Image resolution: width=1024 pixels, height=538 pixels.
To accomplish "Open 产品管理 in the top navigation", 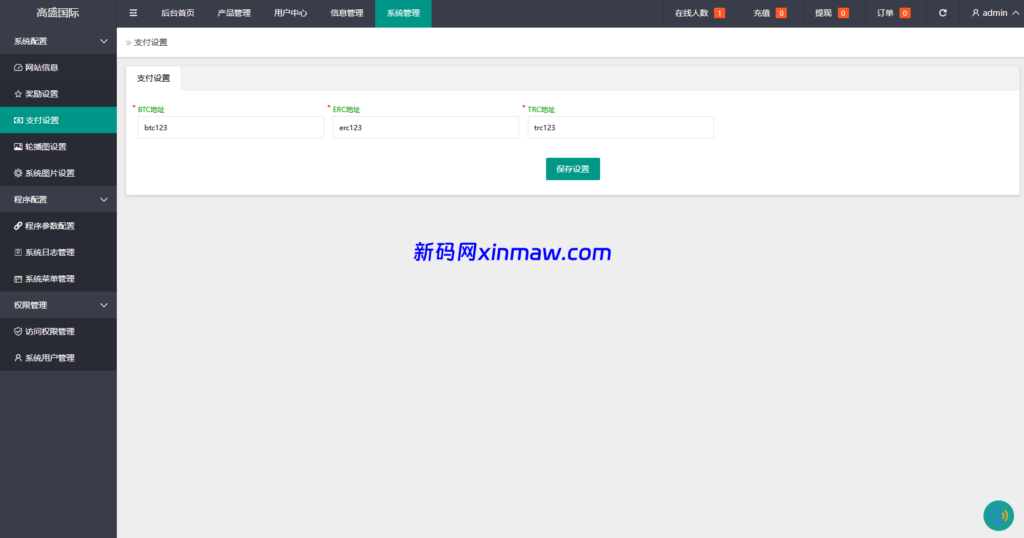I will click(234, 13).
